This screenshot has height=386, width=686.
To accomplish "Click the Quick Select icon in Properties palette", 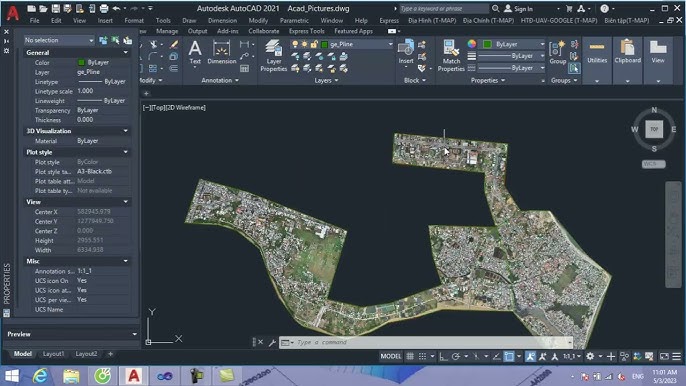I will (x=127, y=40).
